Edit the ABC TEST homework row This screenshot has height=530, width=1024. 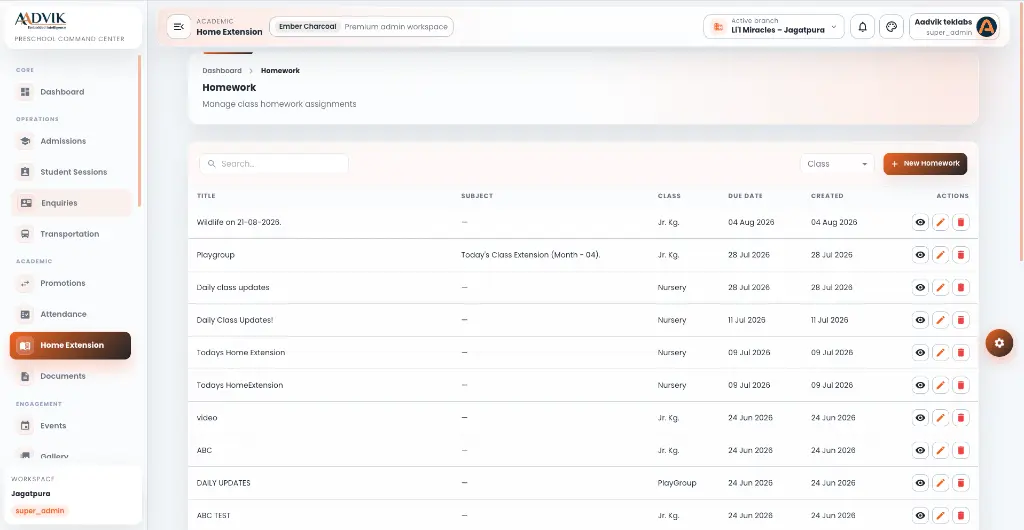pyautogui.click(x=940, y=516)
